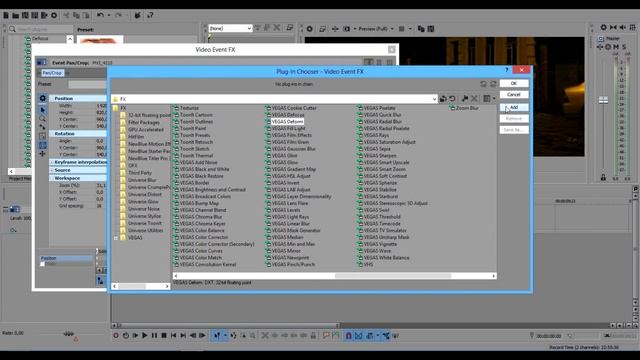
Task: Open the OFX folder in tree
Action: tap(133, 166)
